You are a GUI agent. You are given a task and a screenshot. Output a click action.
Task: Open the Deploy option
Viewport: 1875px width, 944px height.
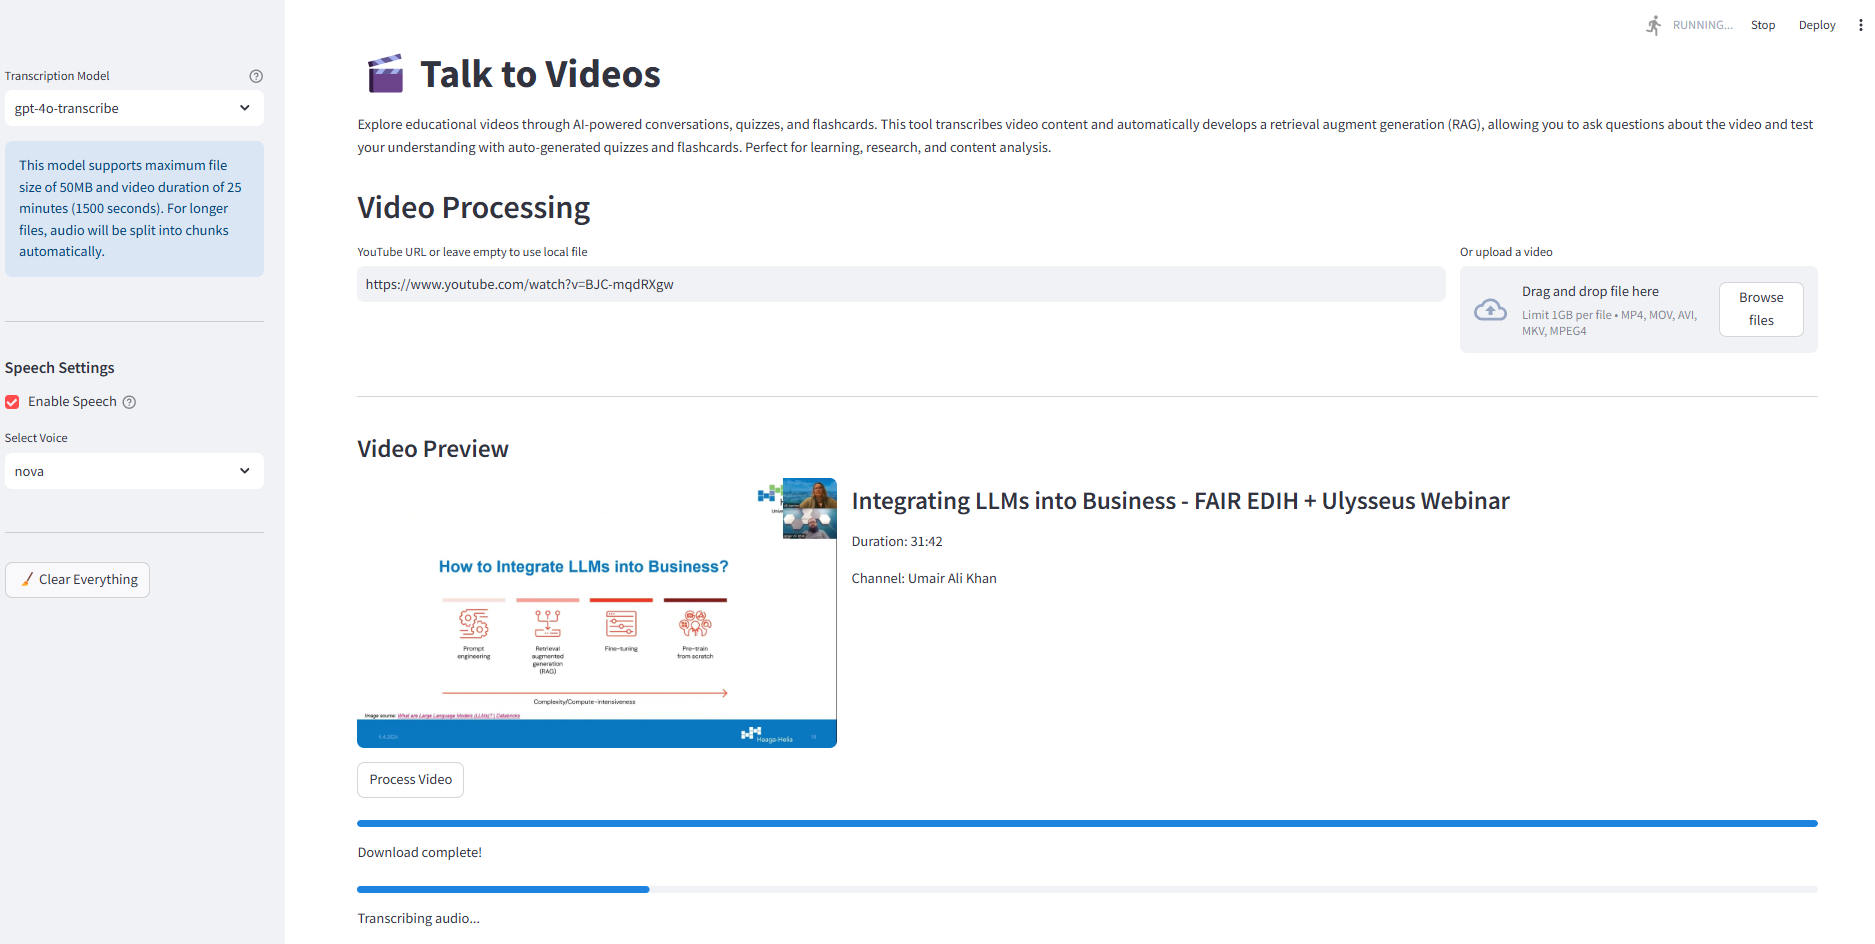pyautogui.click(x=1817, y=25)
